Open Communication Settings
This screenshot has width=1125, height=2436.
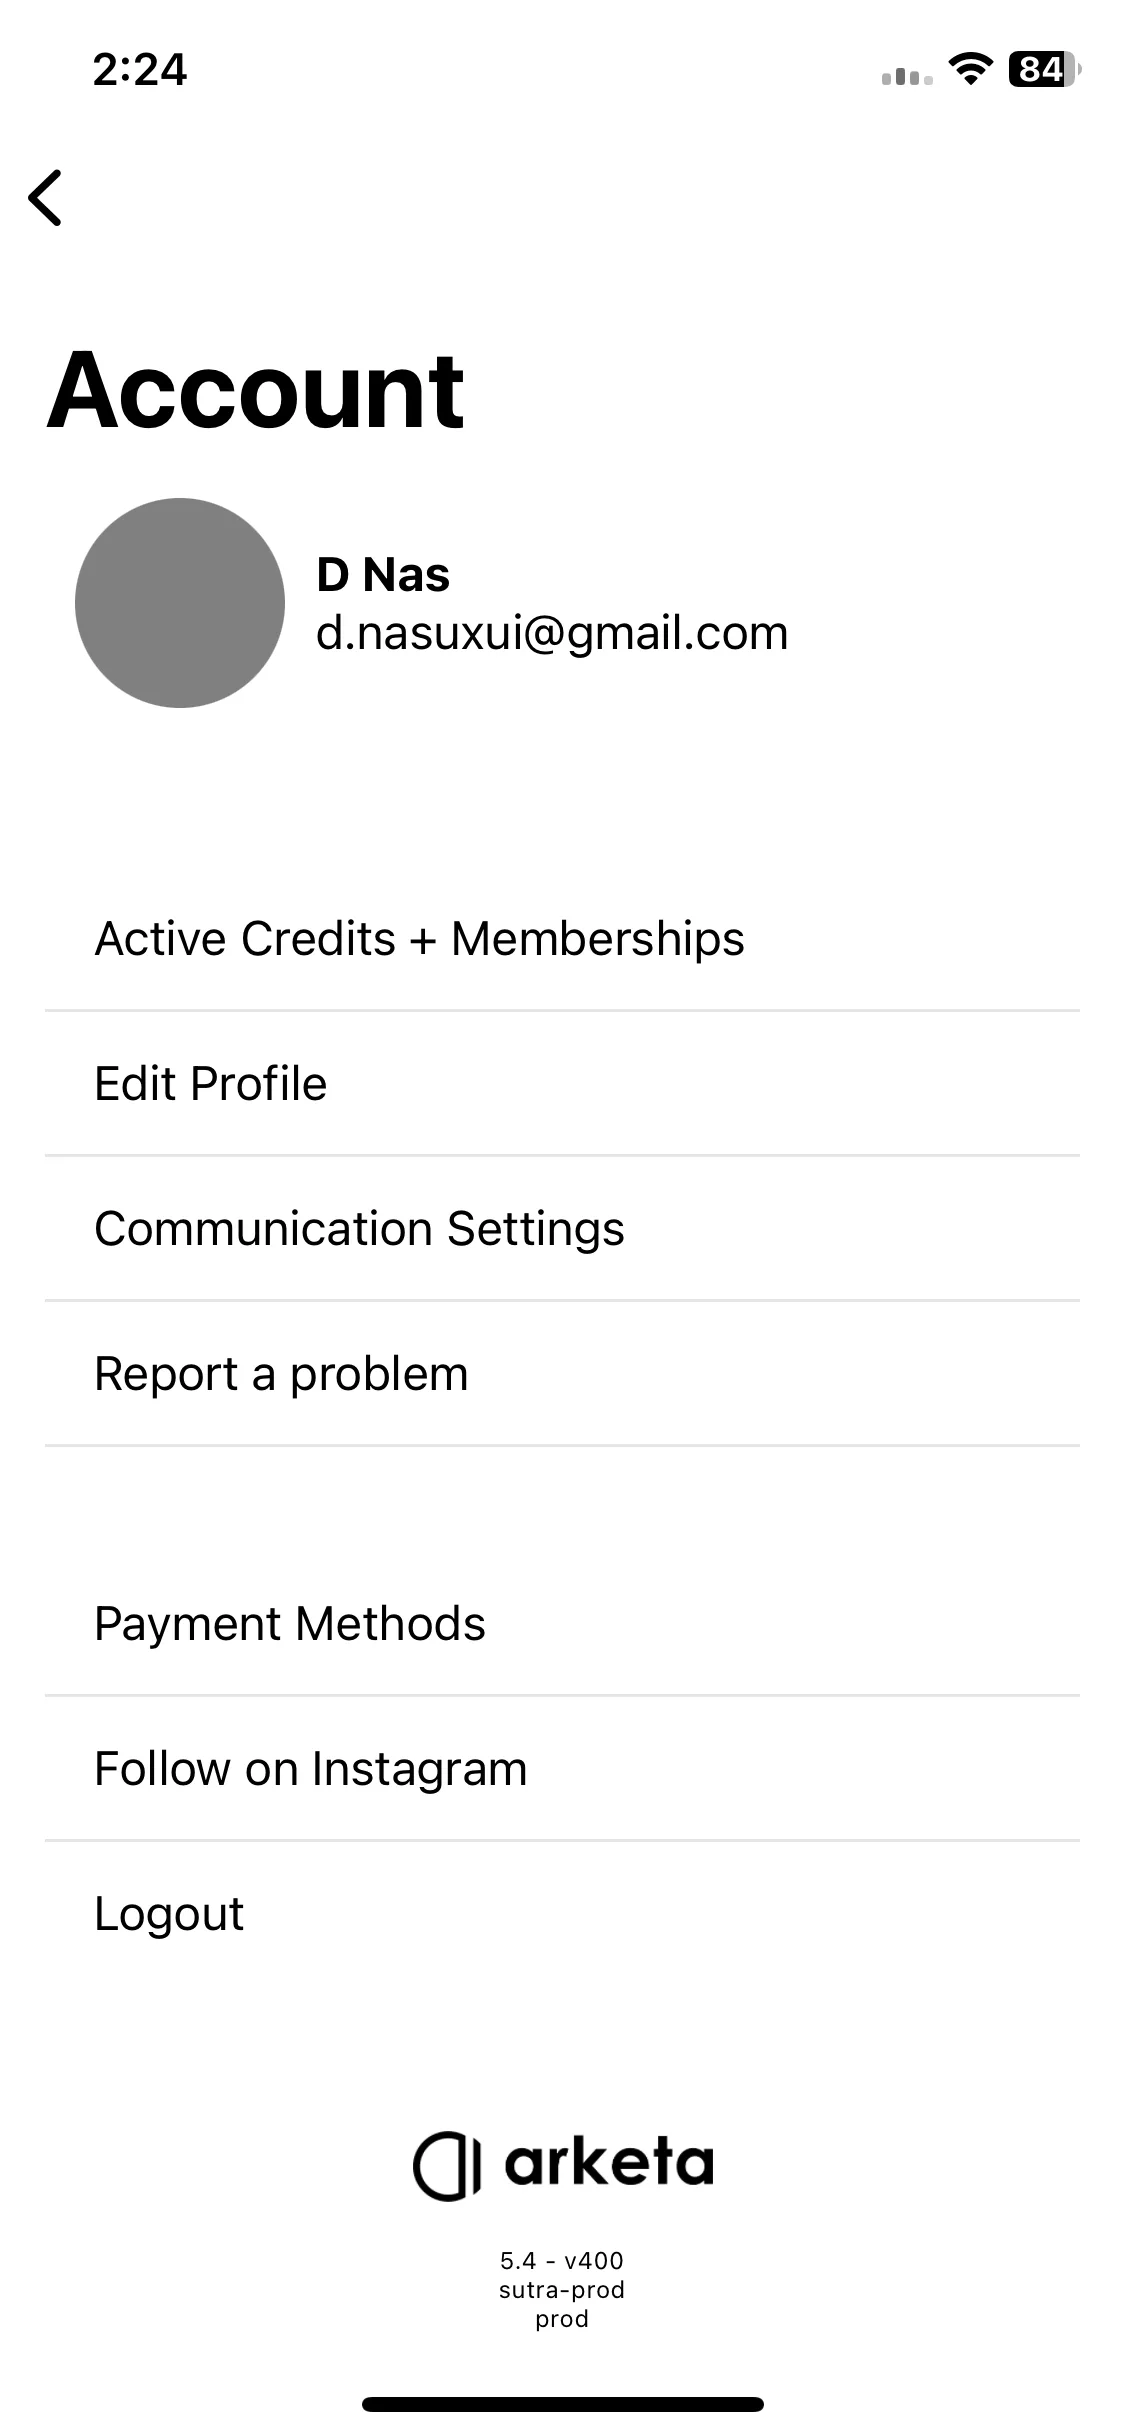point(562,1229)
